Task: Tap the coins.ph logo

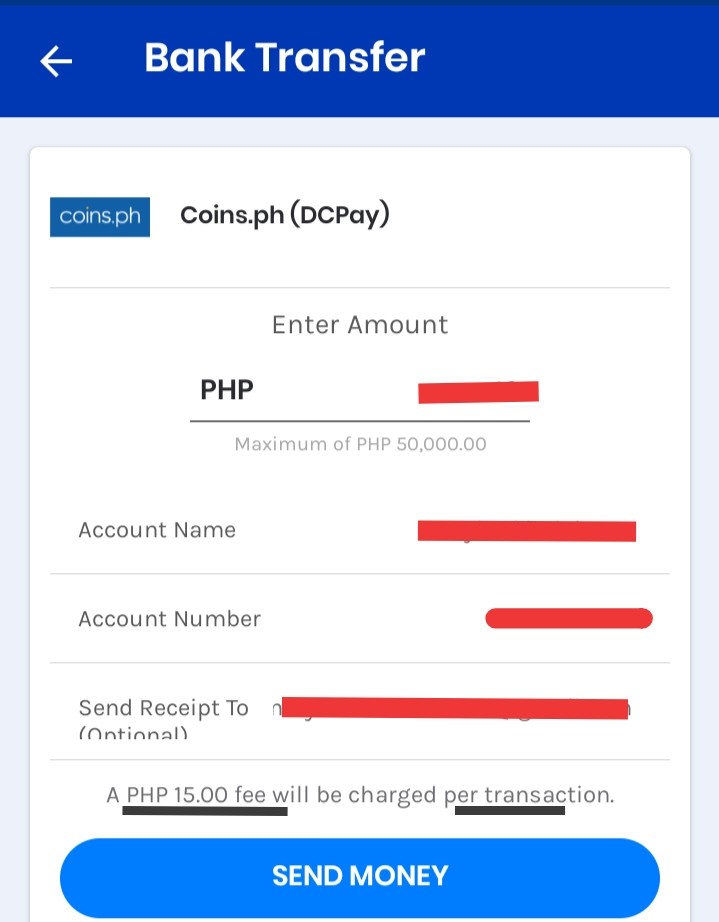Action: (x=100, y=217)
